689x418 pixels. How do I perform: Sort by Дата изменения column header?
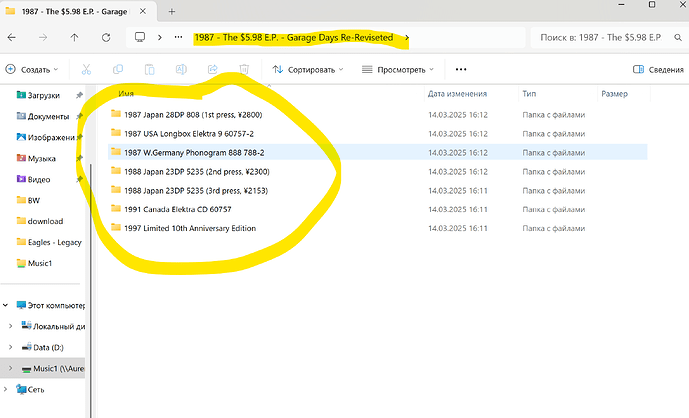[457, 94]
